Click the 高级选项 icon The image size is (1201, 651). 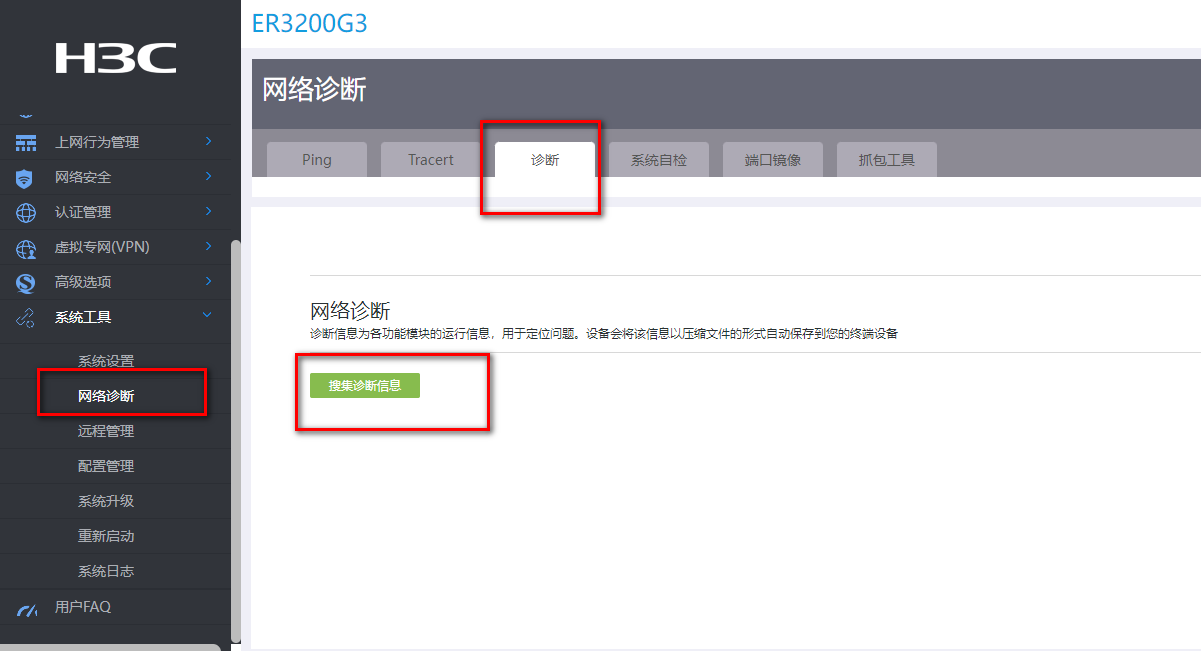pos(26,283)
